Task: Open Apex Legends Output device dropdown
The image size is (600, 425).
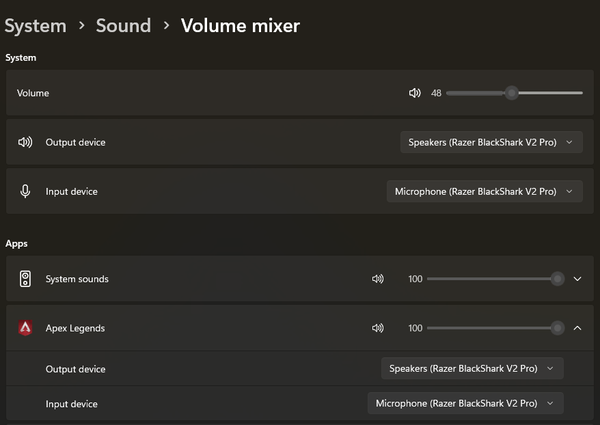Action: (472, 368)
